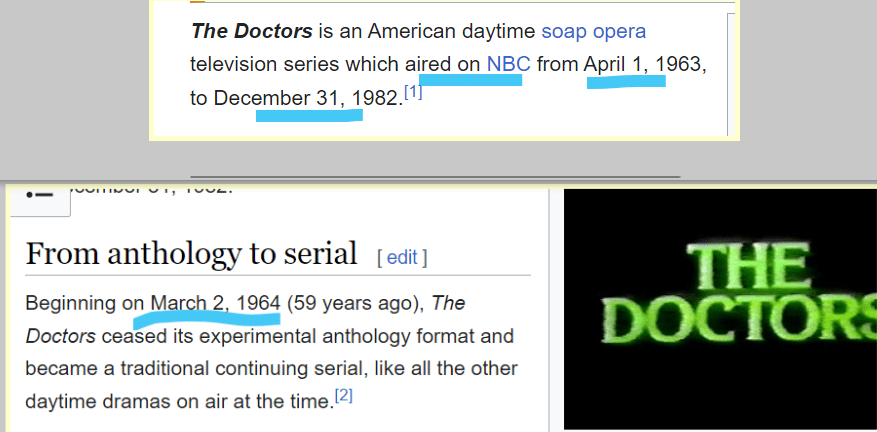The height and width of the screenshot is (432, 877).
Task: Follow the NBC hyperlink
Action: pos(508,65)
